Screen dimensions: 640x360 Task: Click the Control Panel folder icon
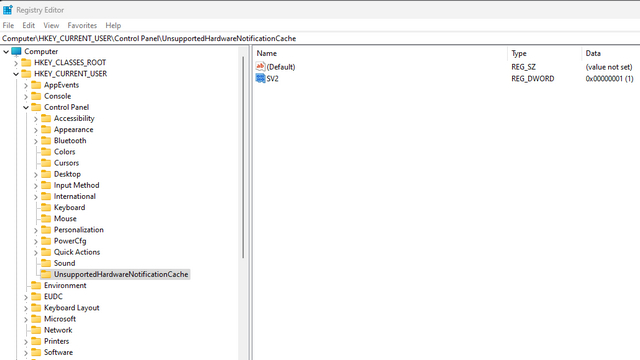tap(36, 107)
